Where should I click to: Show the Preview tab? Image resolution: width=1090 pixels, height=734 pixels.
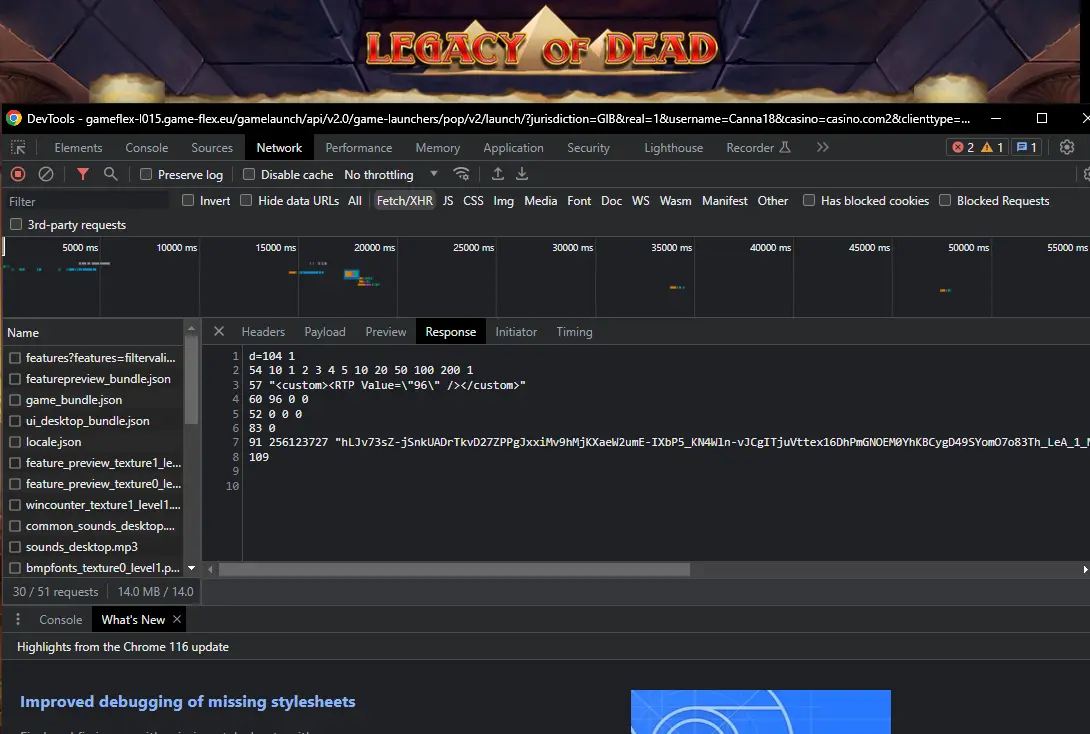pyautogui.click(x=386, y=332)
